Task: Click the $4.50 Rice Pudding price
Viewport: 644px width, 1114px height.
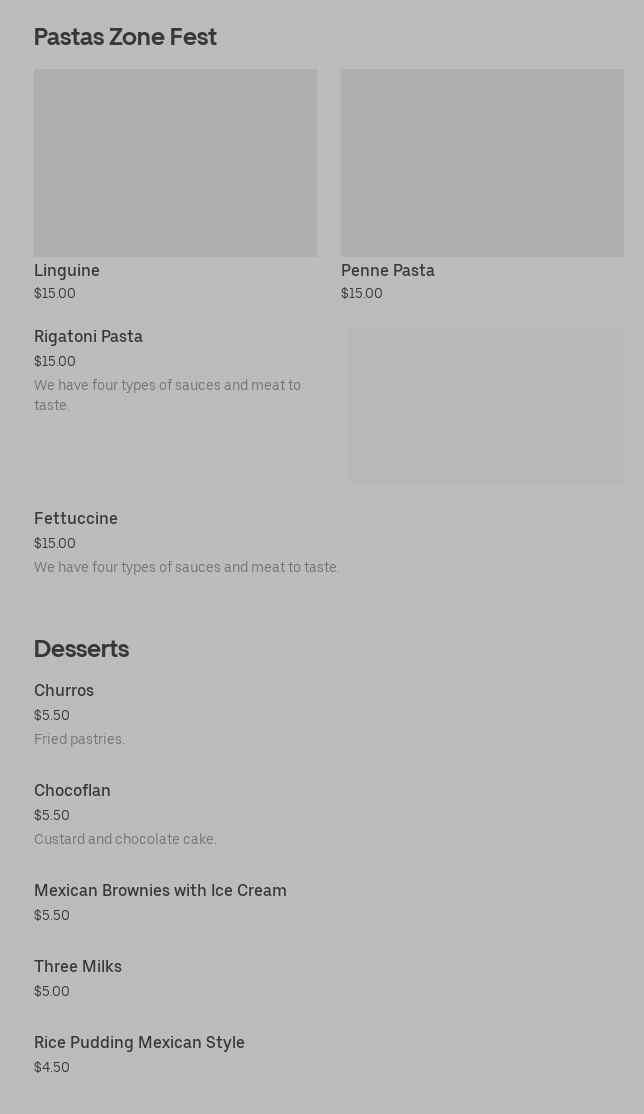Action: pos(52,1068)
